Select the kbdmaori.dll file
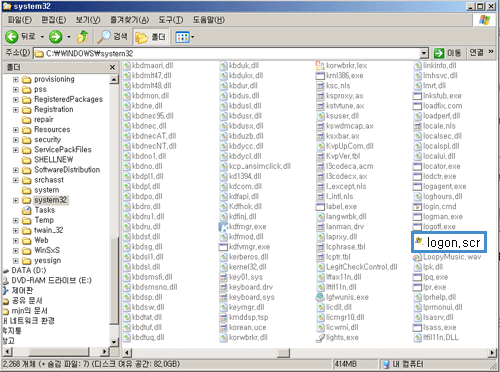 point(153,66)
